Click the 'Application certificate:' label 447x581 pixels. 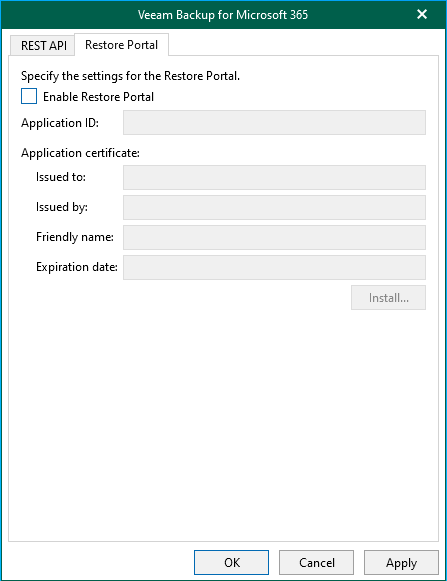click(x=80, y=153)
